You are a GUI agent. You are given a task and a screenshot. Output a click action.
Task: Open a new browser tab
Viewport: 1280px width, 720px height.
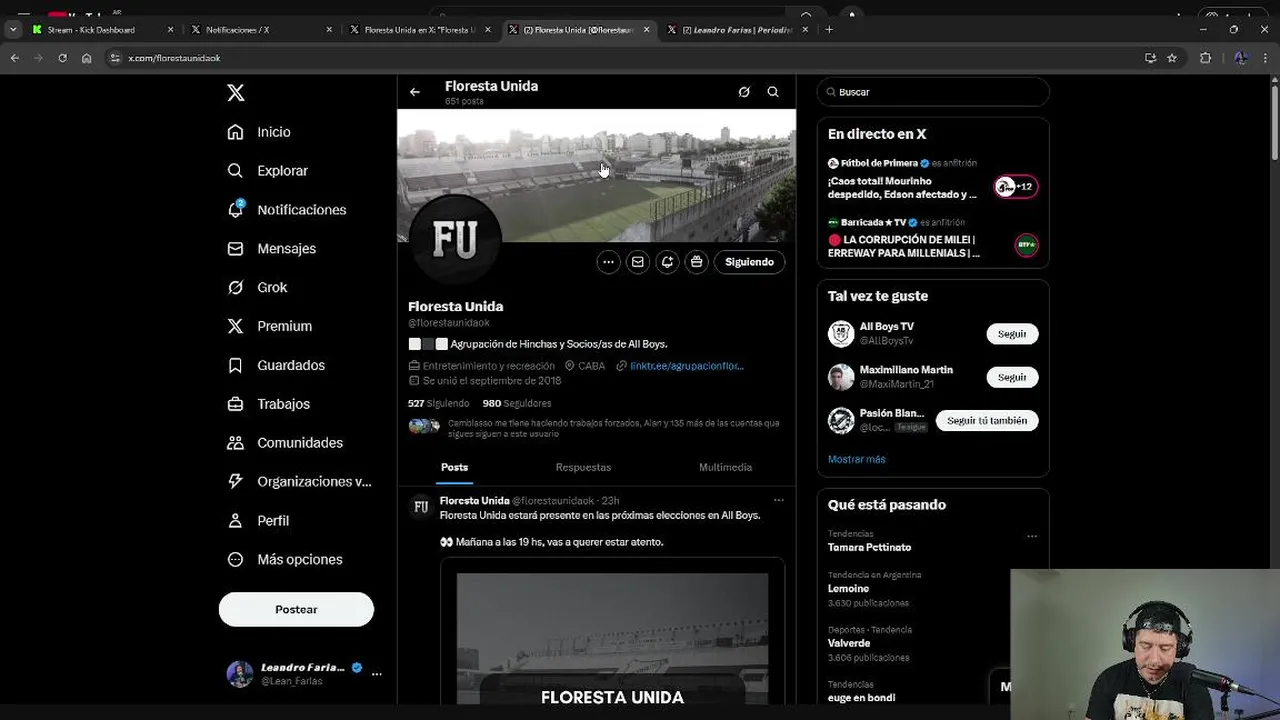(829, 30)
